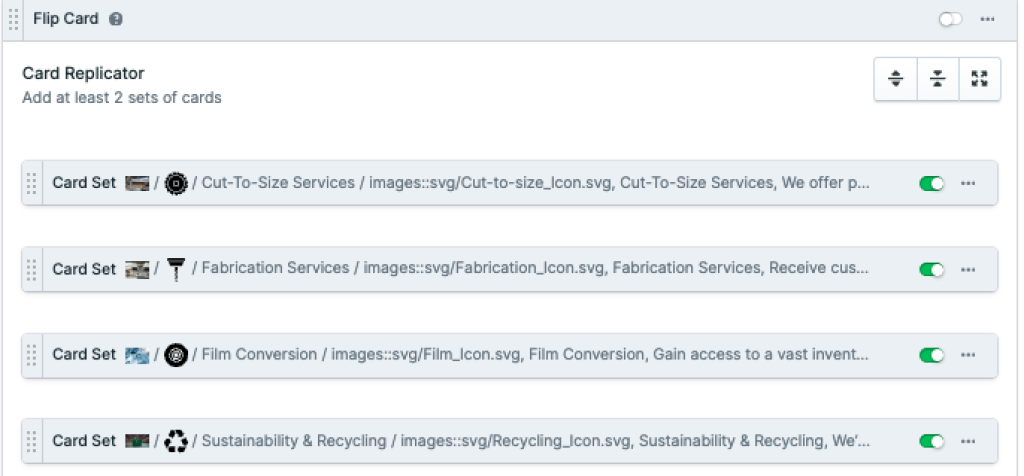Click the Fabrication Services card drag handle
This screenshot has height=476, width=1024.
pyautogui.click(x=32, y=269)
